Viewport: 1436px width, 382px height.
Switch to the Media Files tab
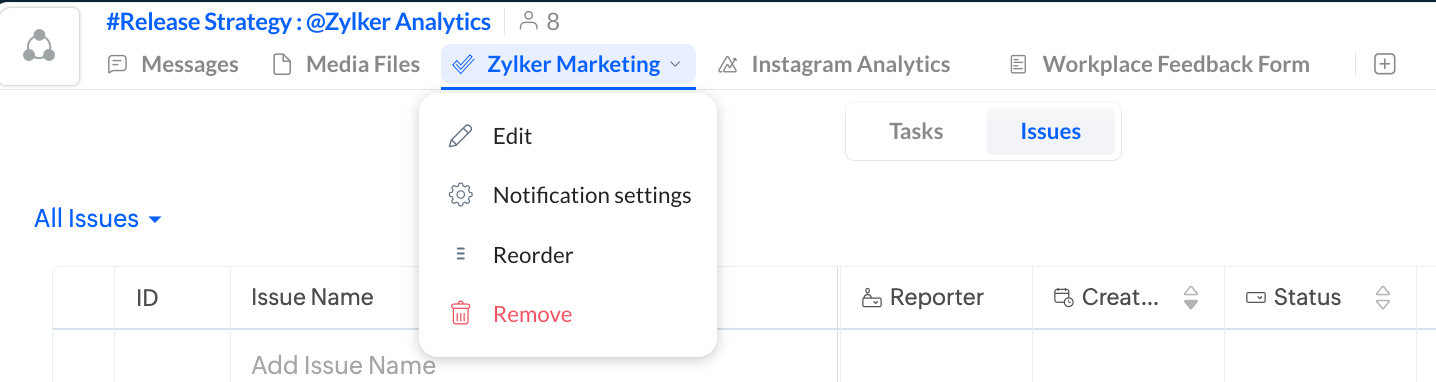(347, 65)
